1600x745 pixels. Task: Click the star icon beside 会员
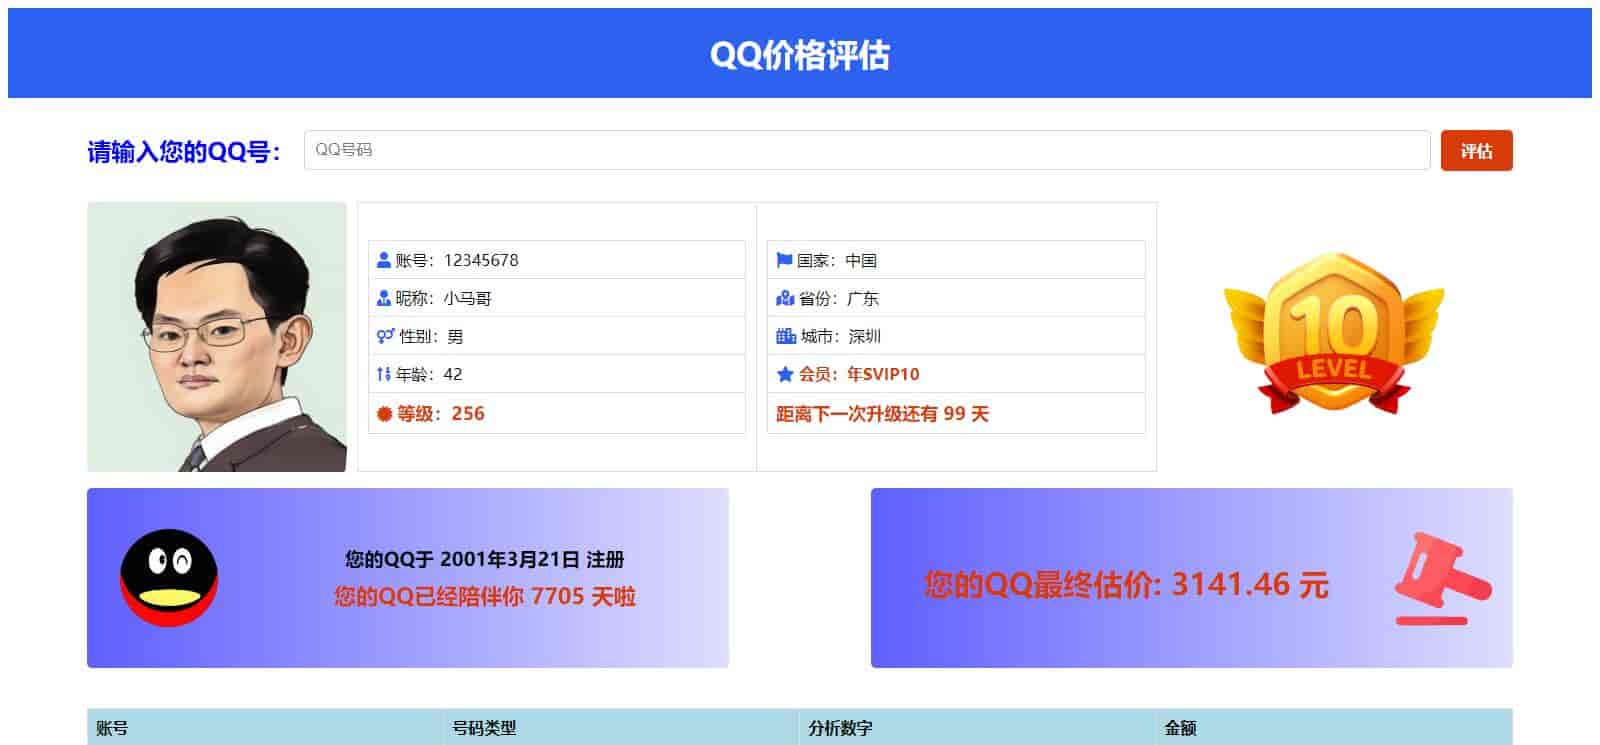point(785,374)
